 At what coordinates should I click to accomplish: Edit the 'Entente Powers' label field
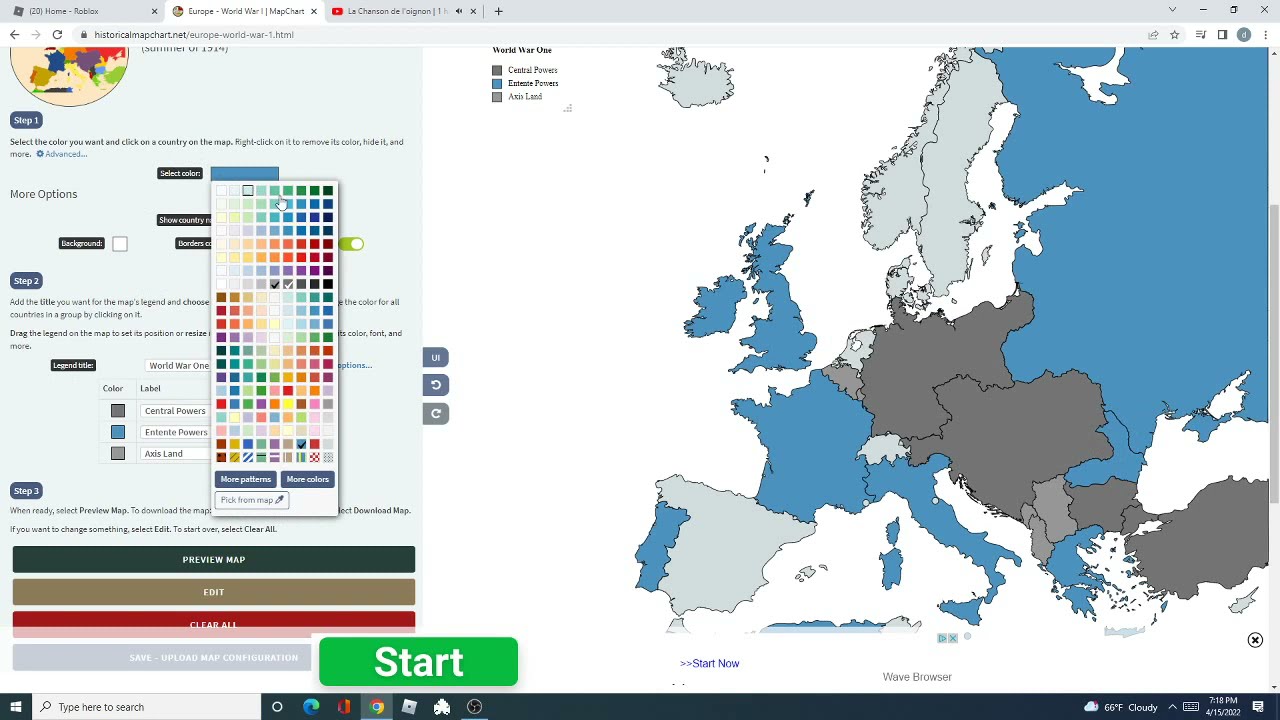coord(174,432)
